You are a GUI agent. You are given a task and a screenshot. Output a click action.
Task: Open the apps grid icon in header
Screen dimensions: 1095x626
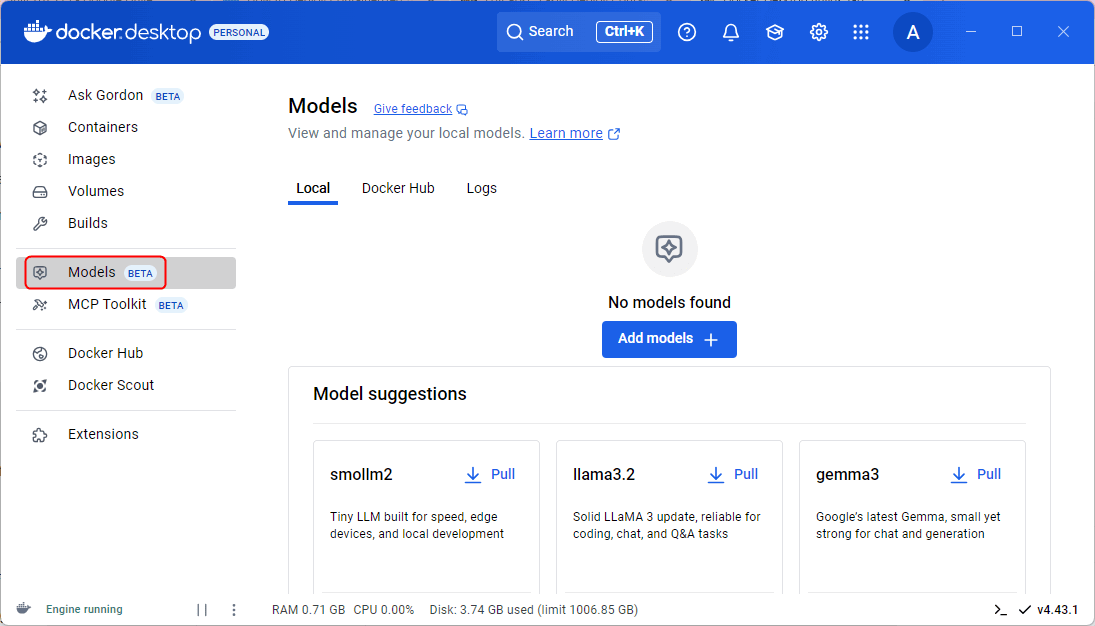point(861,32)
